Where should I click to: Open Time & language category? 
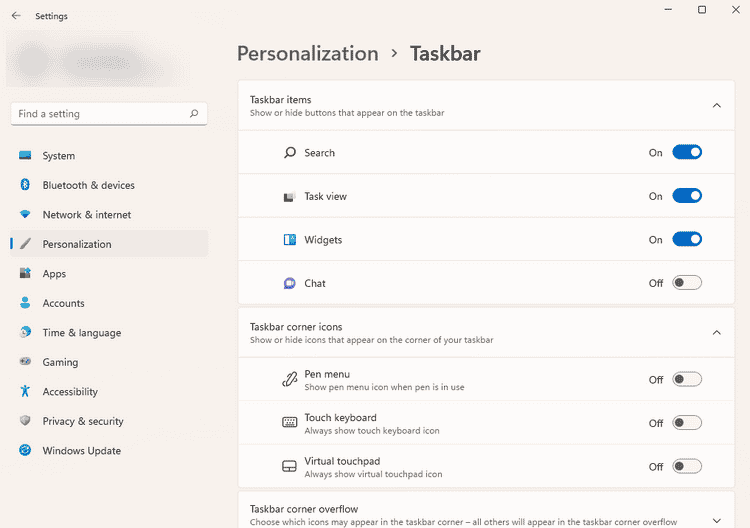pyautogui.click(x=81, y=333)
